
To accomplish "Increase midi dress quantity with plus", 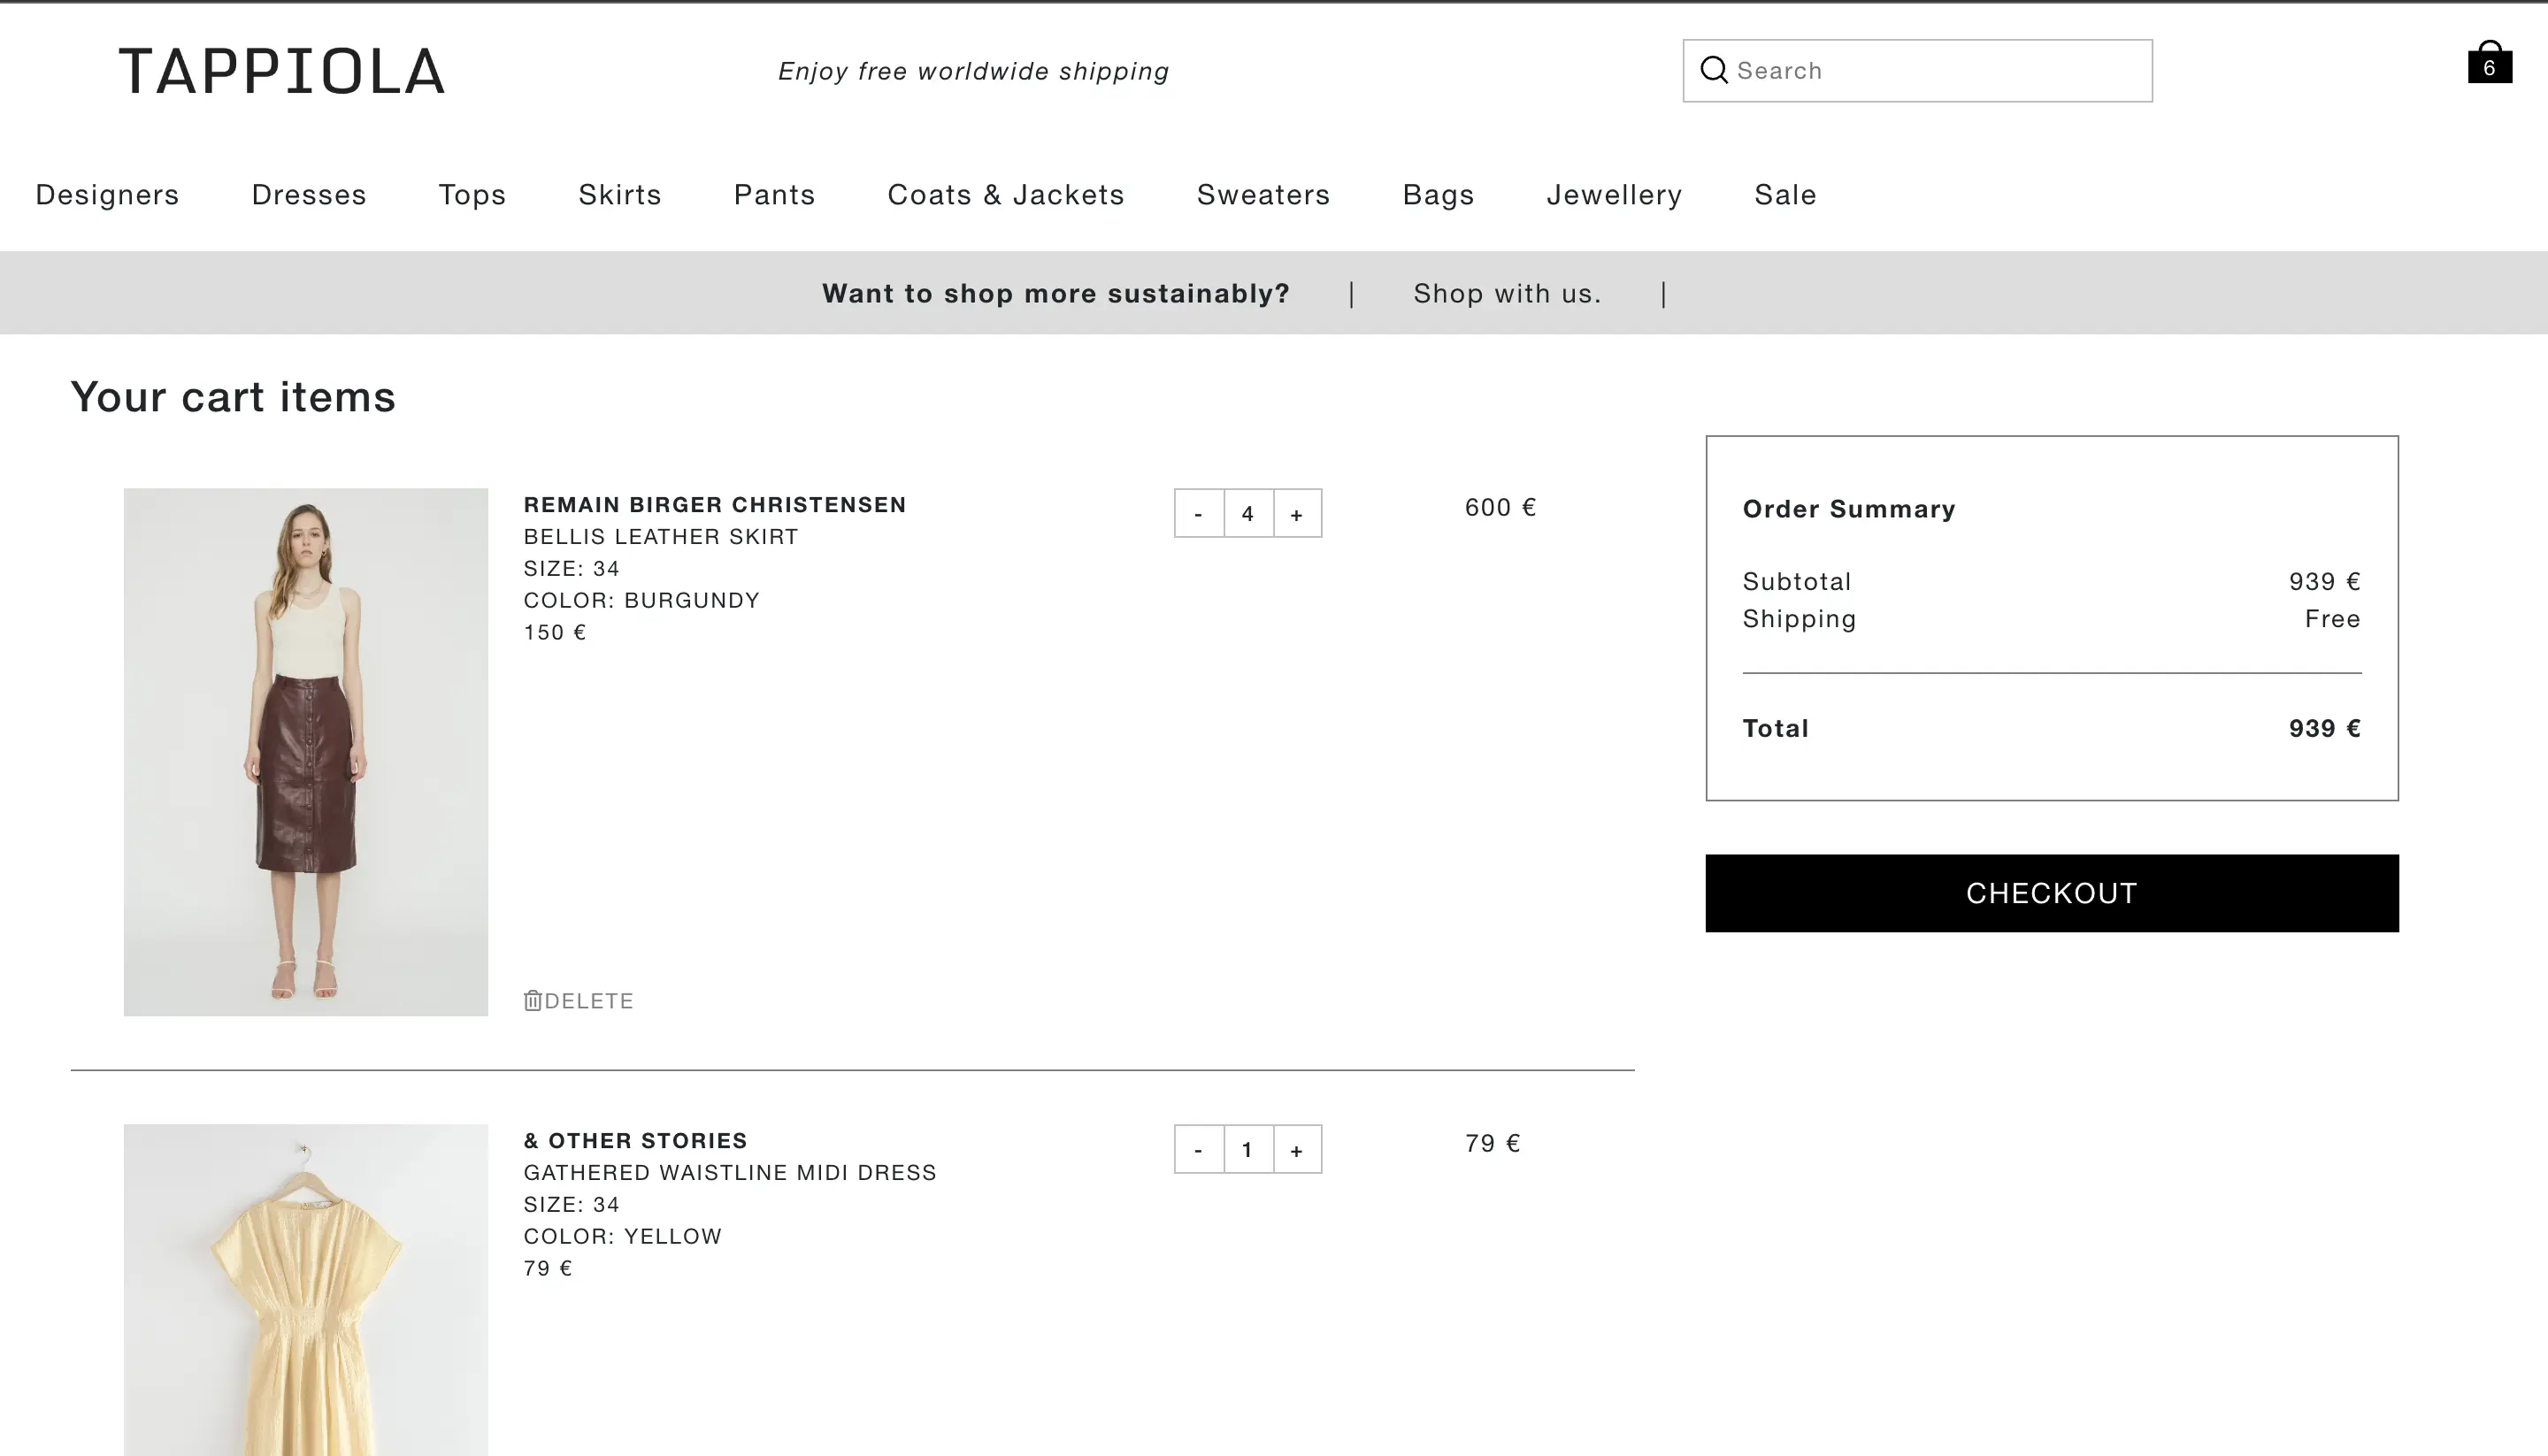I will (1297, 1150).
